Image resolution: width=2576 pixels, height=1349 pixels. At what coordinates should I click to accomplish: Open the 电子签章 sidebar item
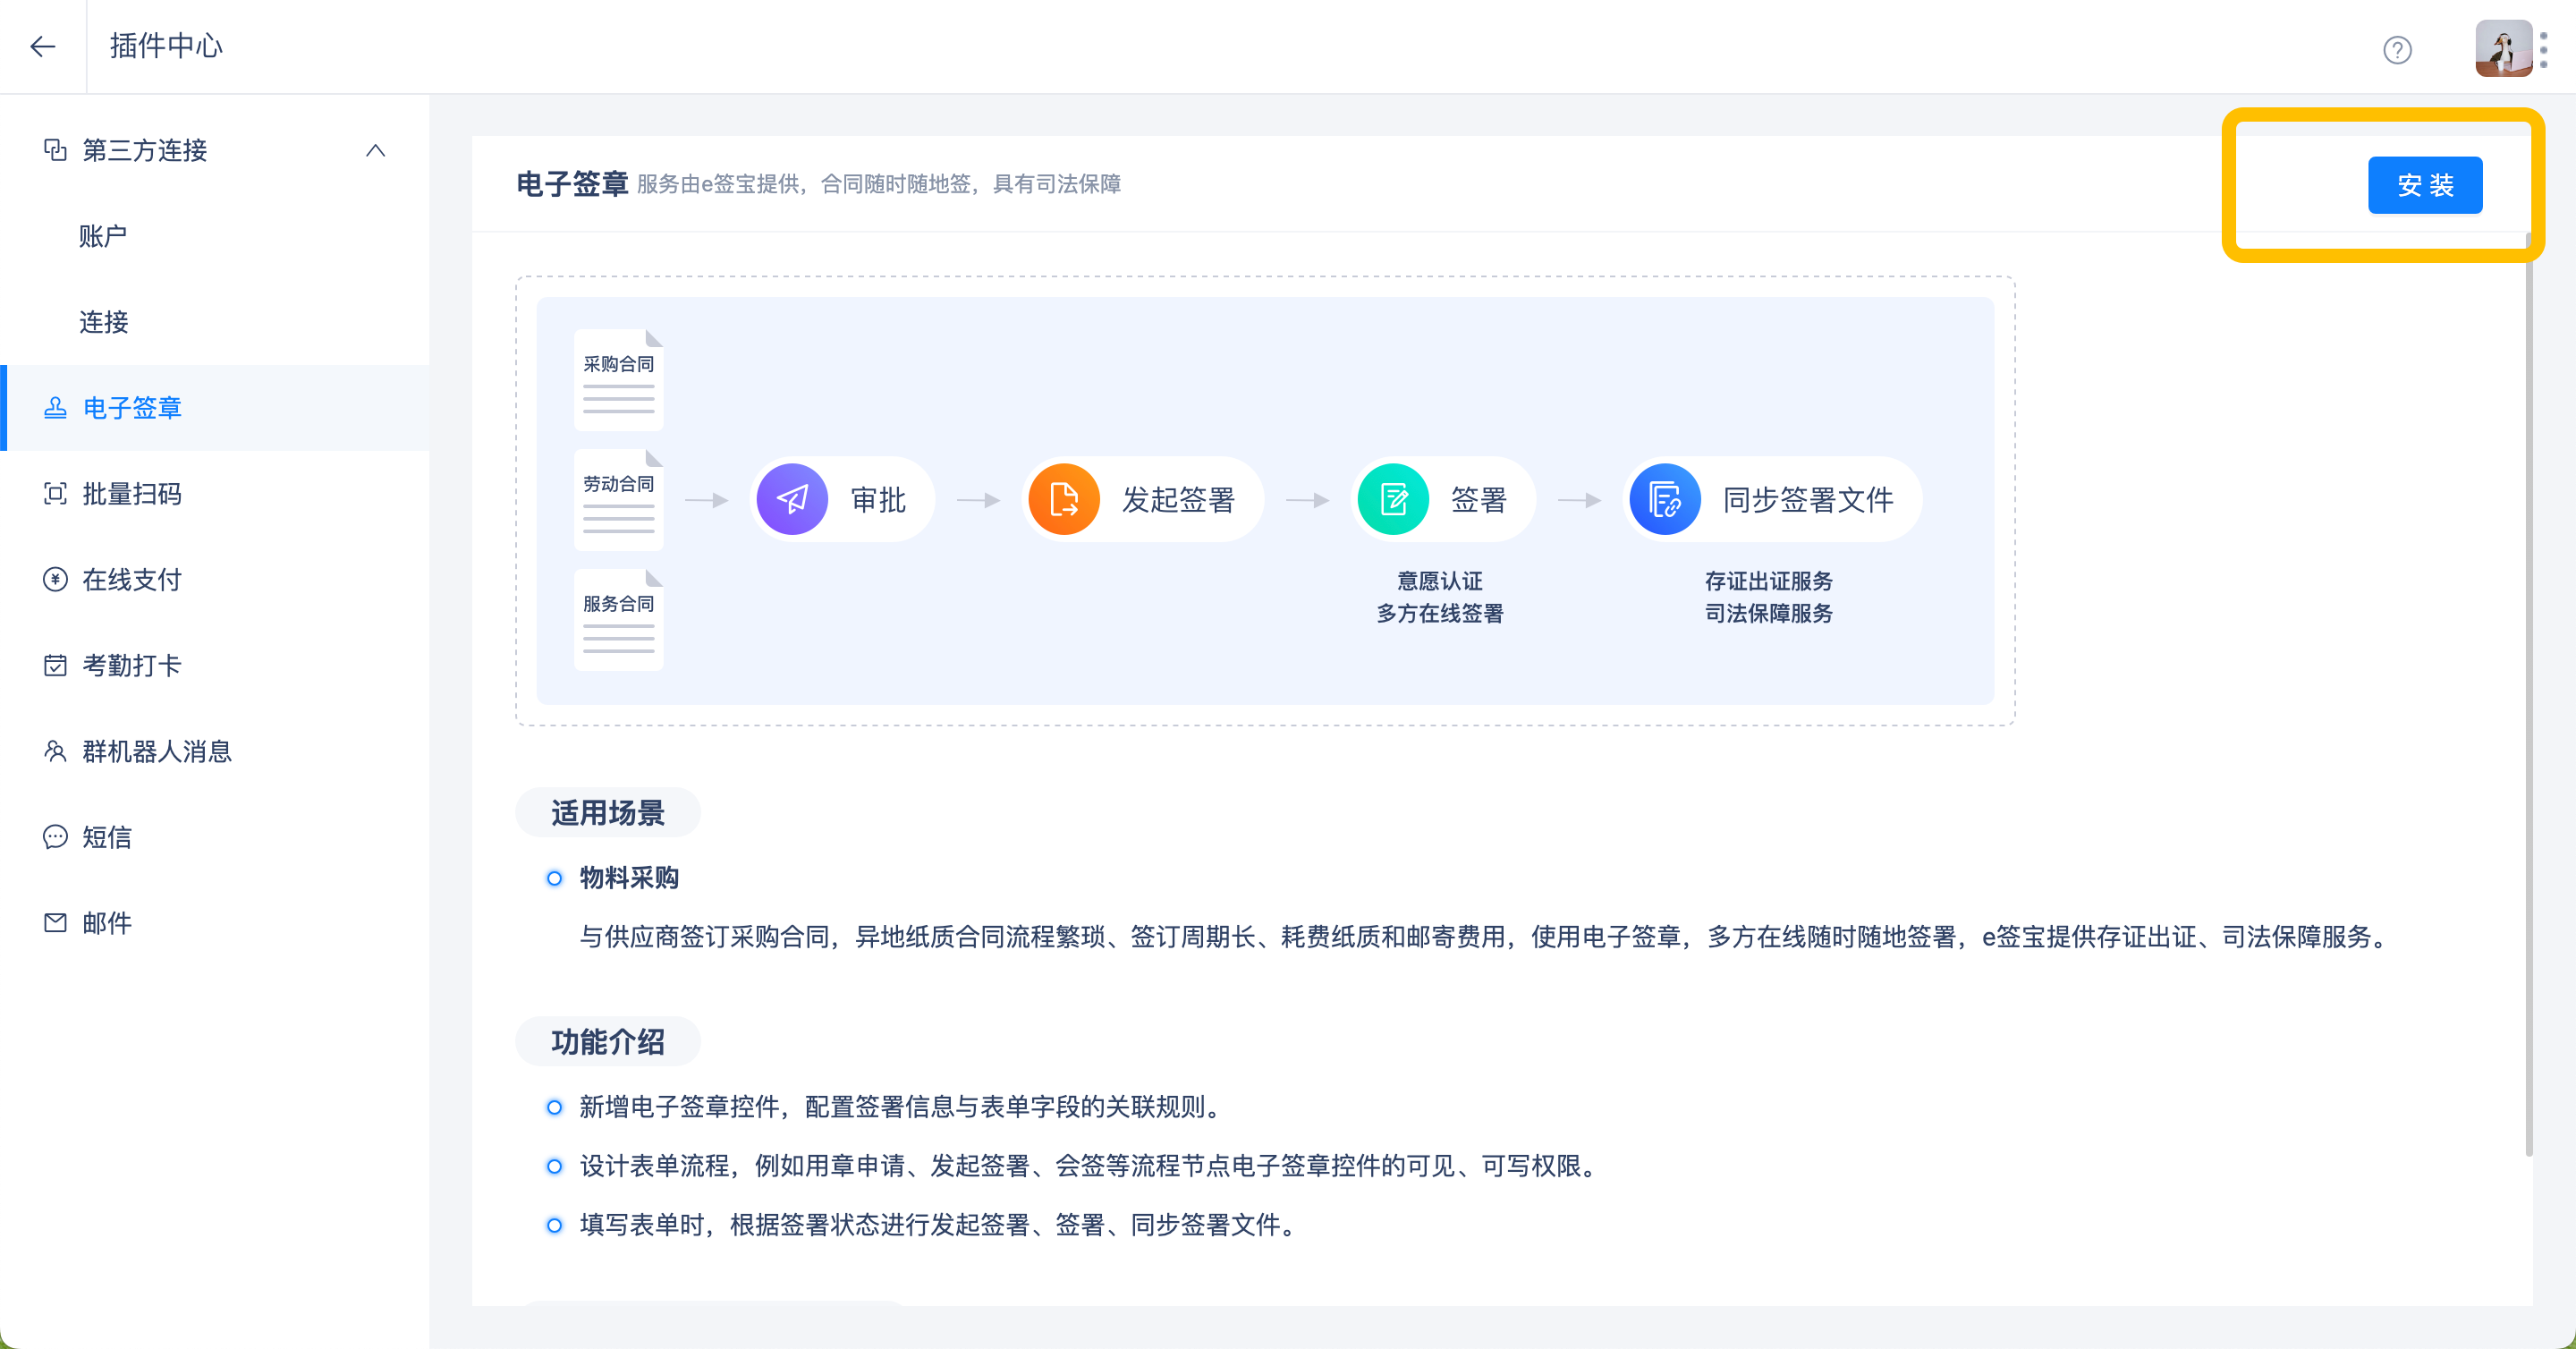(x=215, y=408)
